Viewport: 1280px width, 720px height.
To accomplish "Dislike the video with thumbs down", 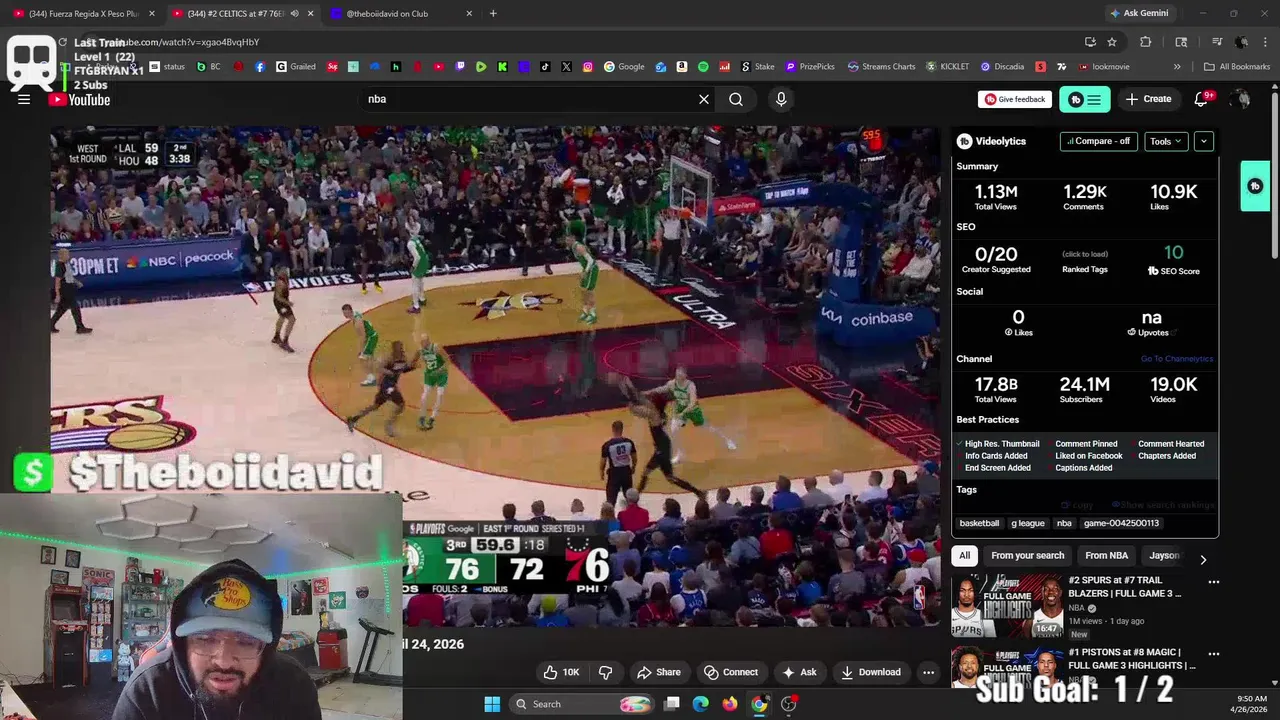I will [605, 672].
